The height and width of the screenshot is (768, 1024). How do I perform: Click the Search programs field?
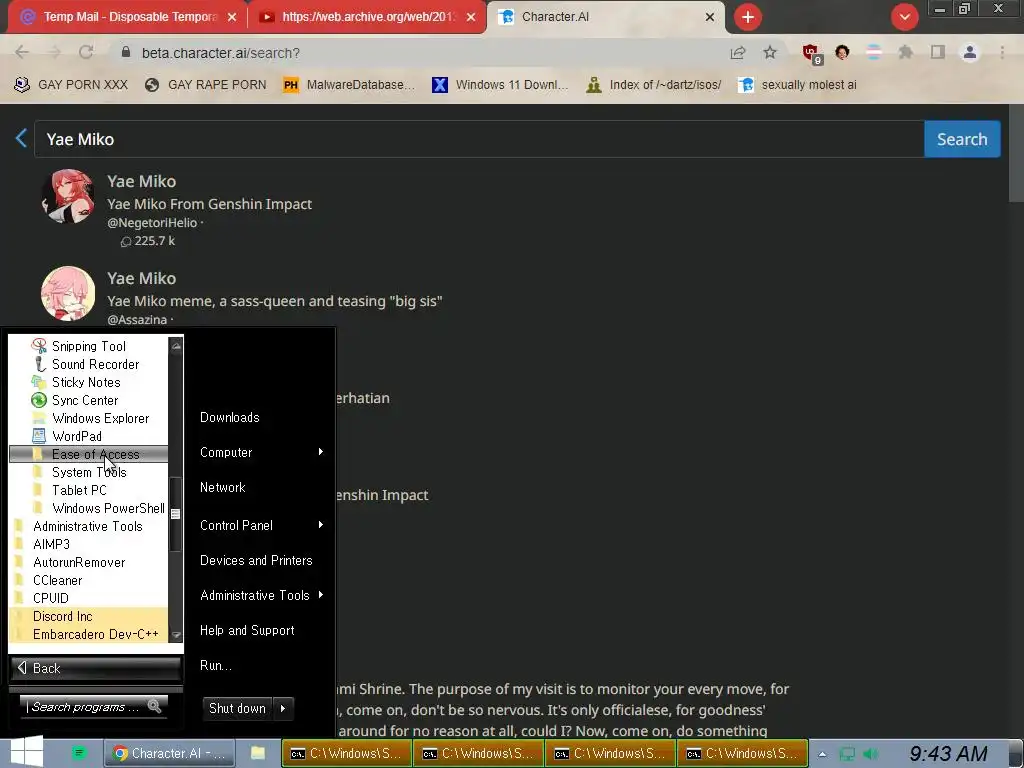tap(93, 707)
